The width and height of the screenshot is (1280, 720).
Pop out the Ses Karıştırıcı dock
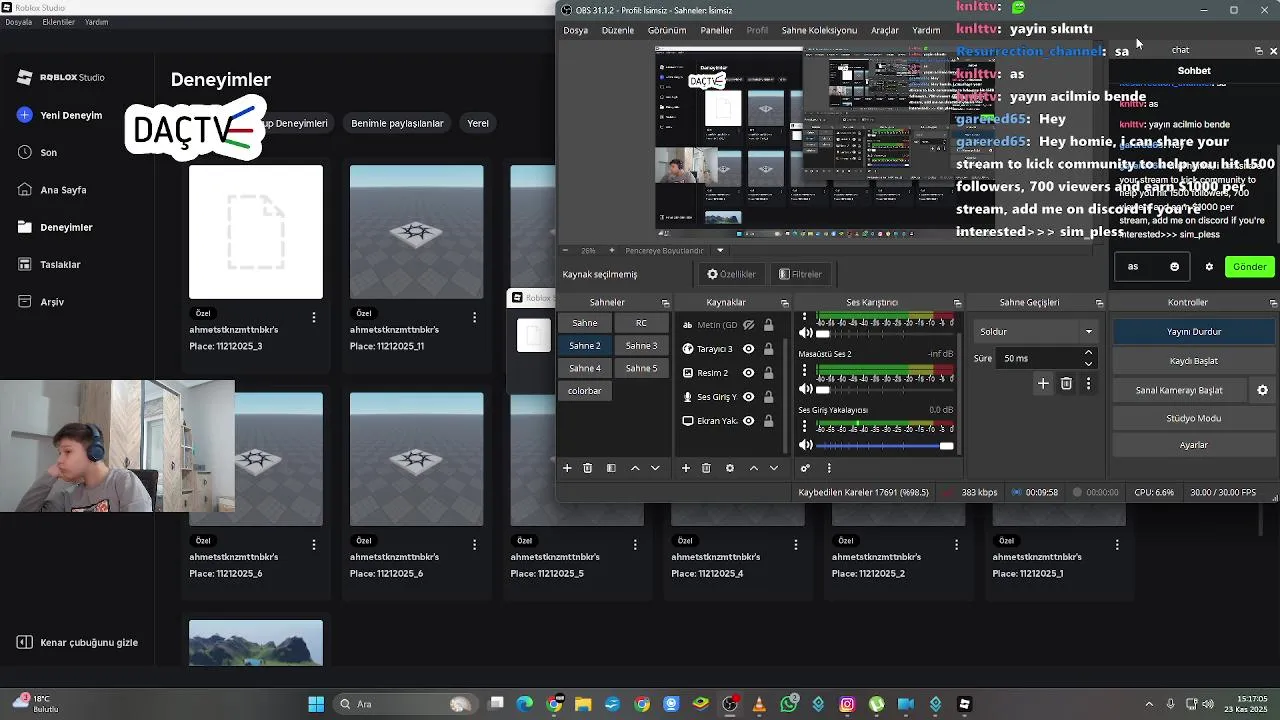click(957, 303)
